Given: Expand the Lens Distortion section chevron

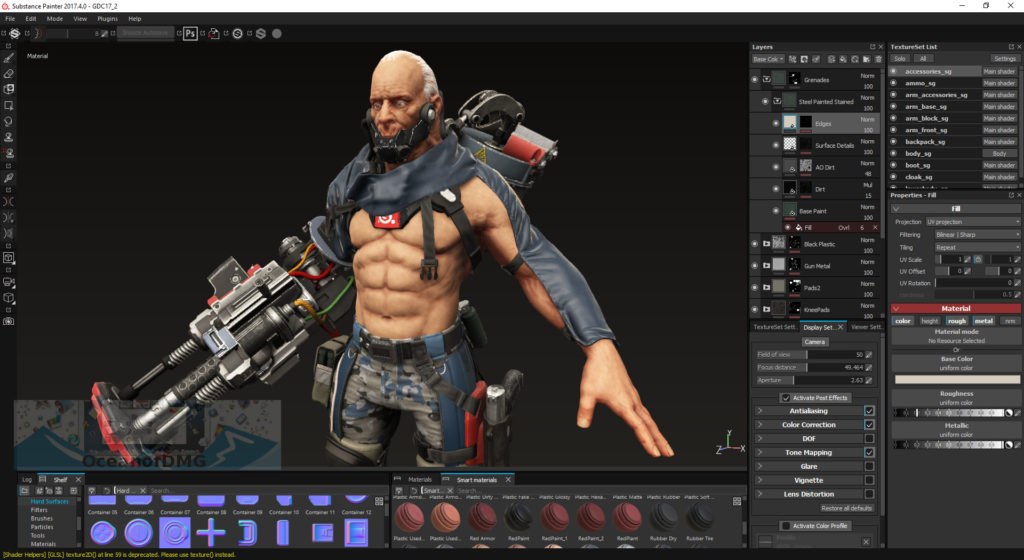Looking at the screenshot, I should pos(760,494).
